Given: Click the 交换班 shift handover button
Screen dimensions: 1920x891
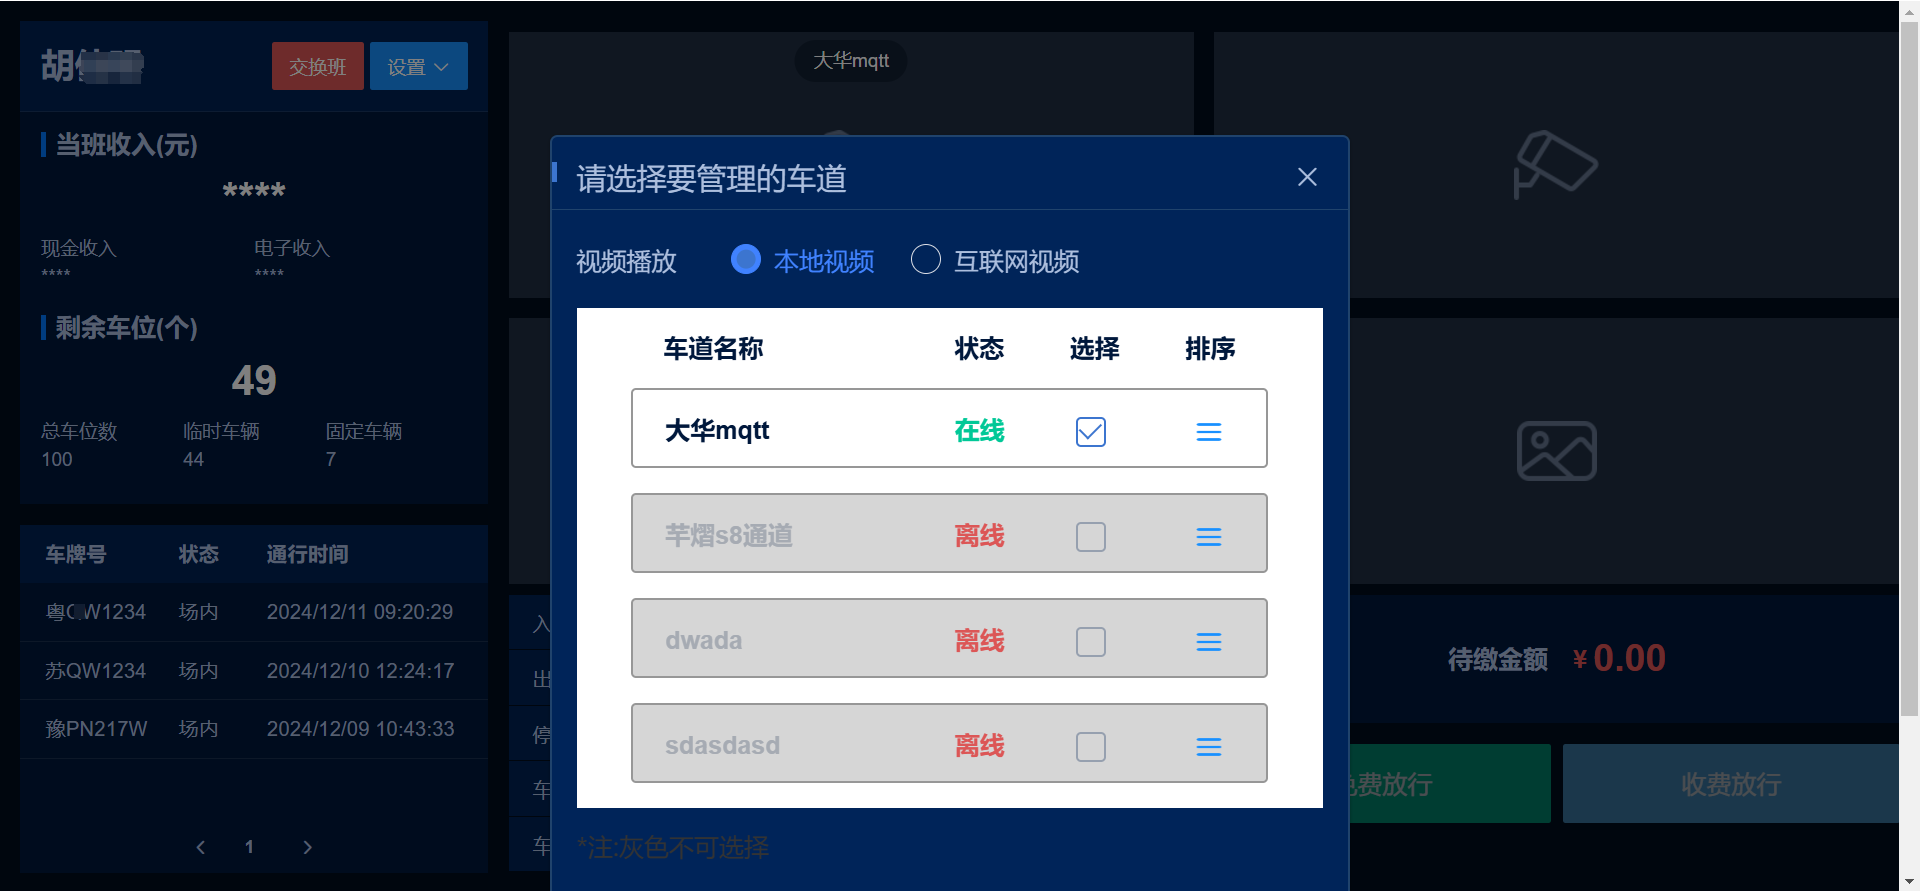Looking at the screenshot, I should (x=318, y=66).
